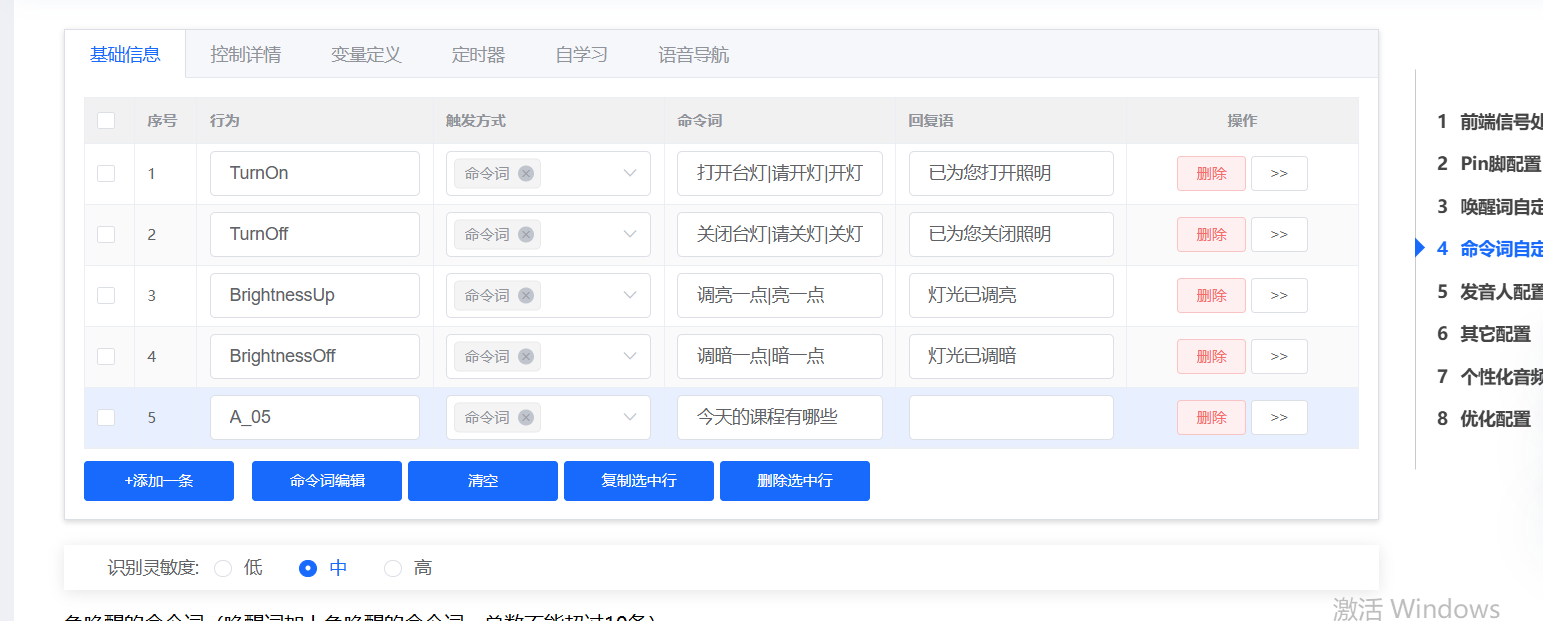
Task: Open the 定时器 tab
Action: pyautogui.click(x=479, y=54)
